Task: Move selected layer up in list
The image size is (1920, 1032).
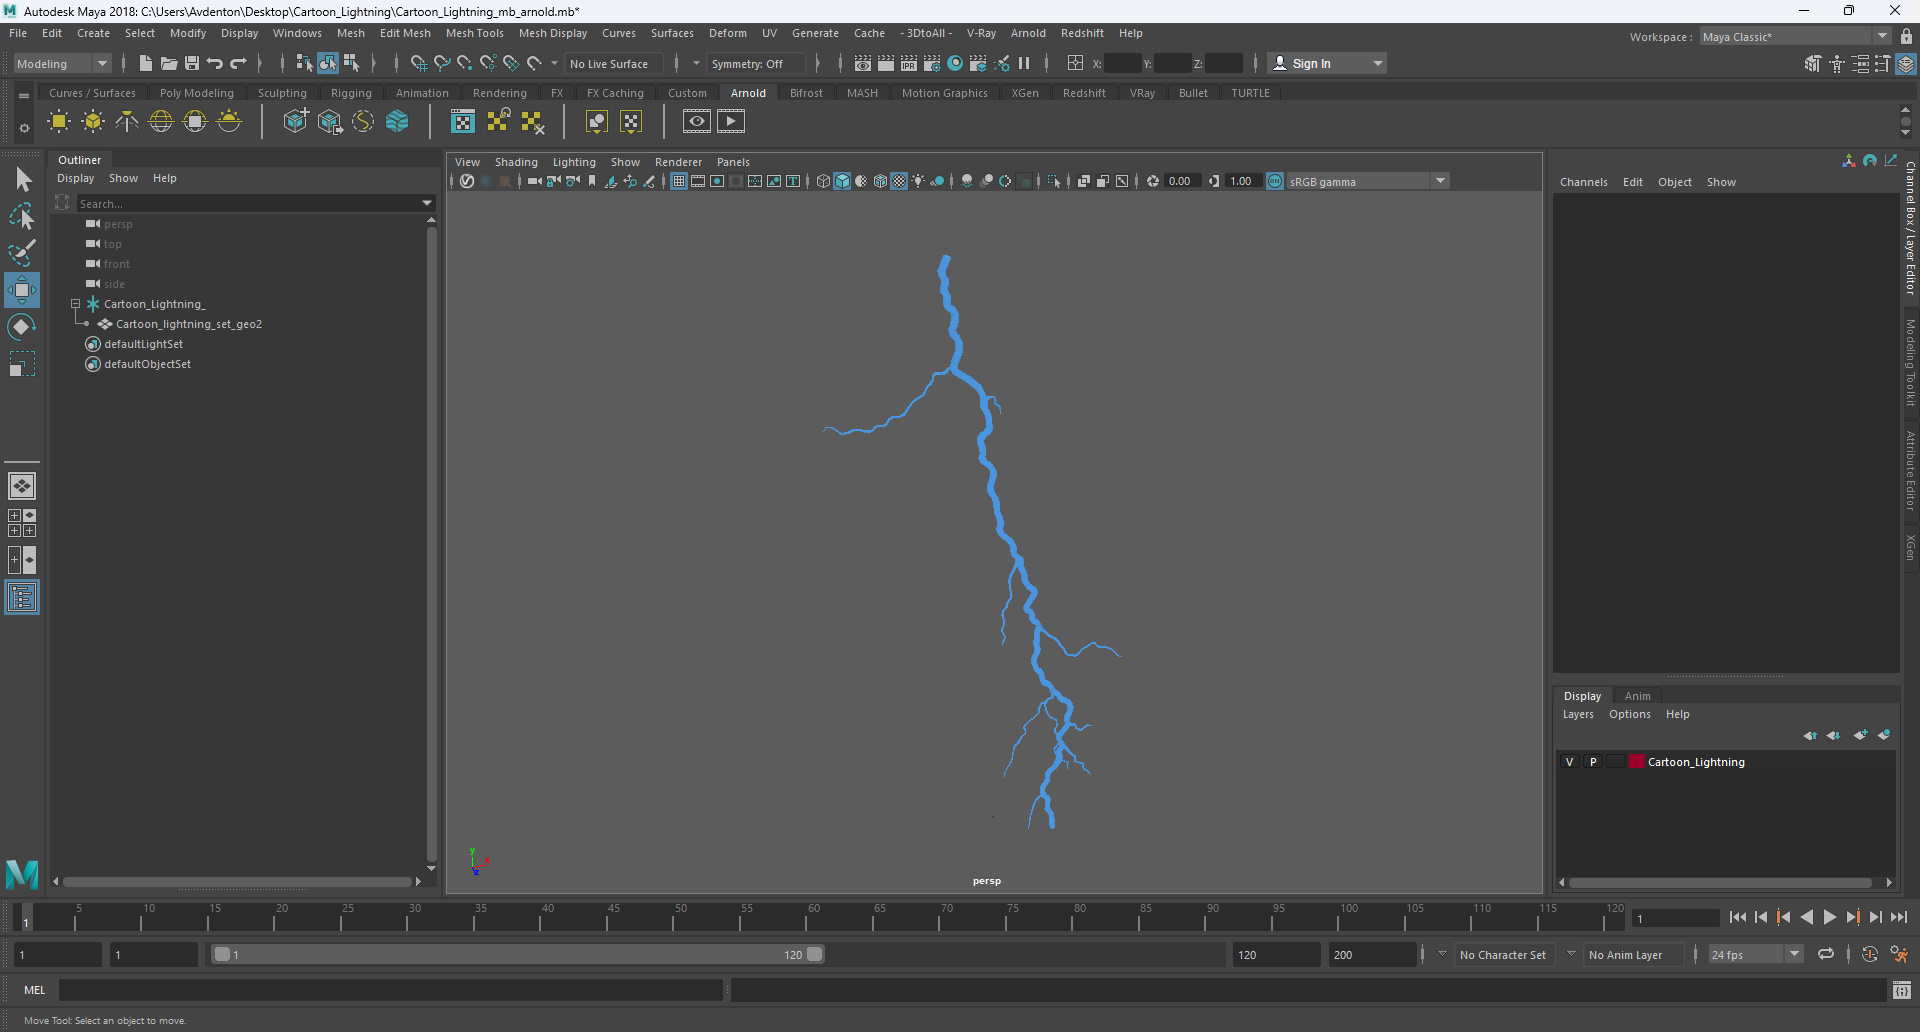Action: pyautogui.click(x=1810, y=735)
